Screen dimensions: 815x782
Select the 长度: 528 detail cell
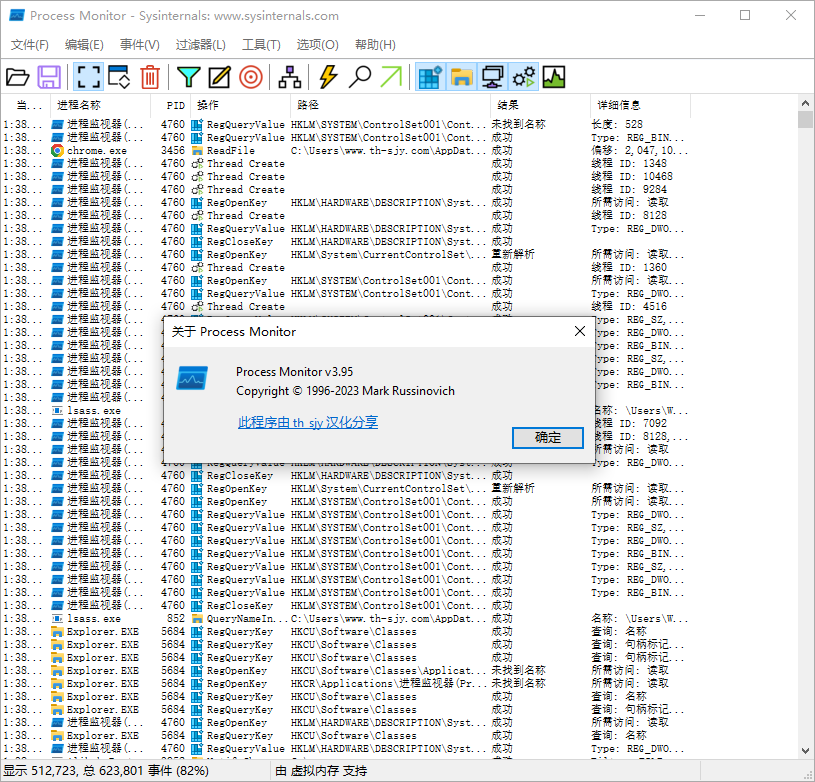tap(617, 125)
